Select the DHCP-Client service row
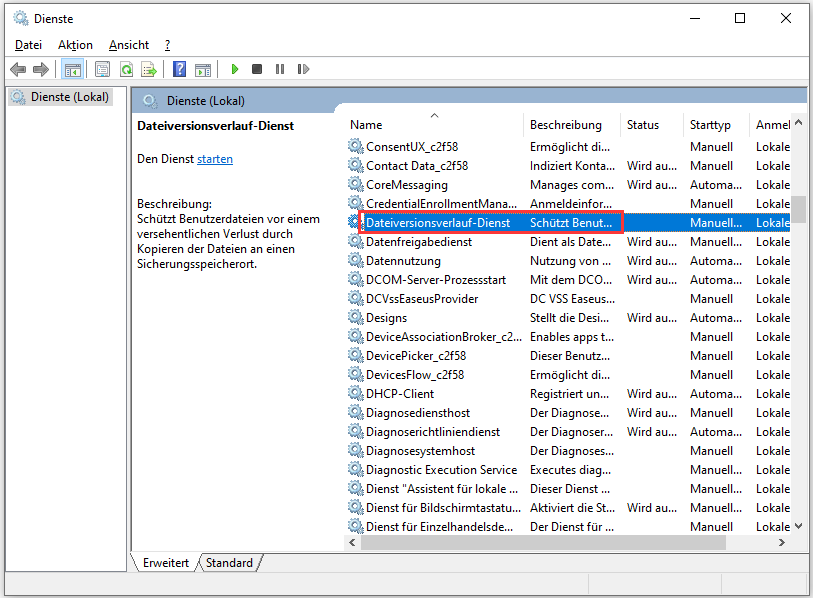The image size is (813, 598). 402,394
